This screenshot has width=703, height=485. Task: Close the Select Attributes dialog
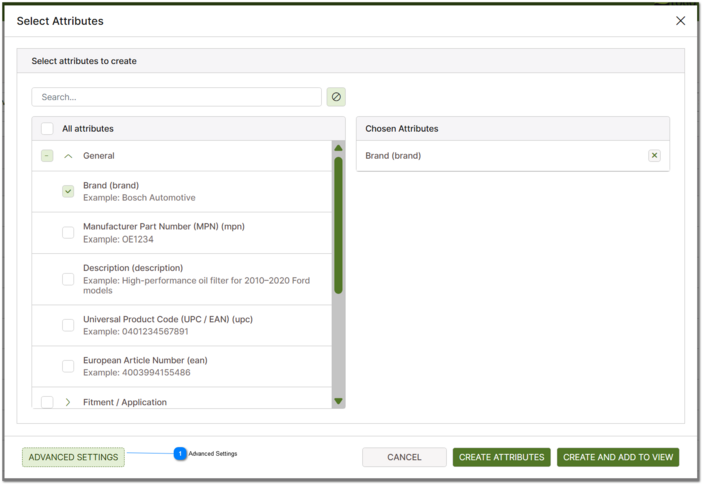(x=680, y=21)
